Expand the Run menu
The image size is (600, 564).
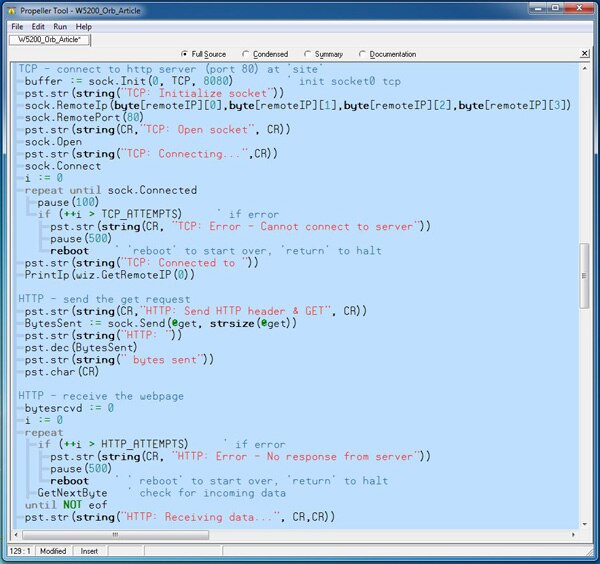(x=60, y=26)
